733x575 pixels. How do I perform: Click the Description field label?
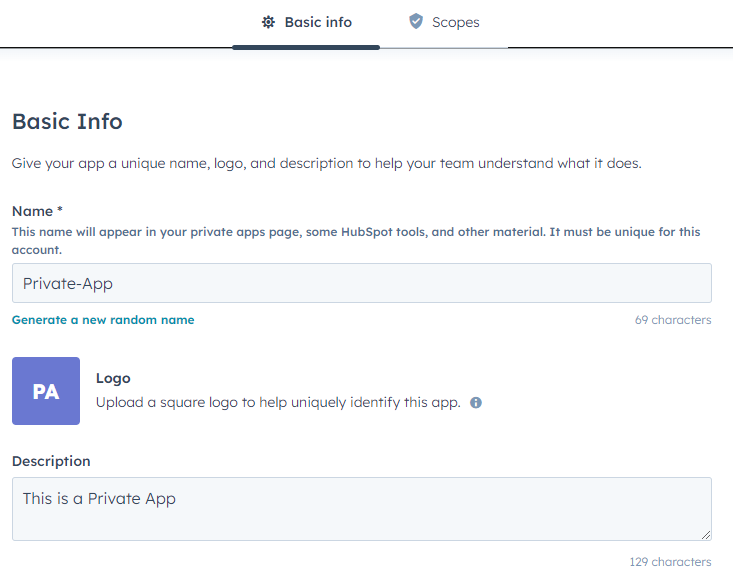coord(51,461)
